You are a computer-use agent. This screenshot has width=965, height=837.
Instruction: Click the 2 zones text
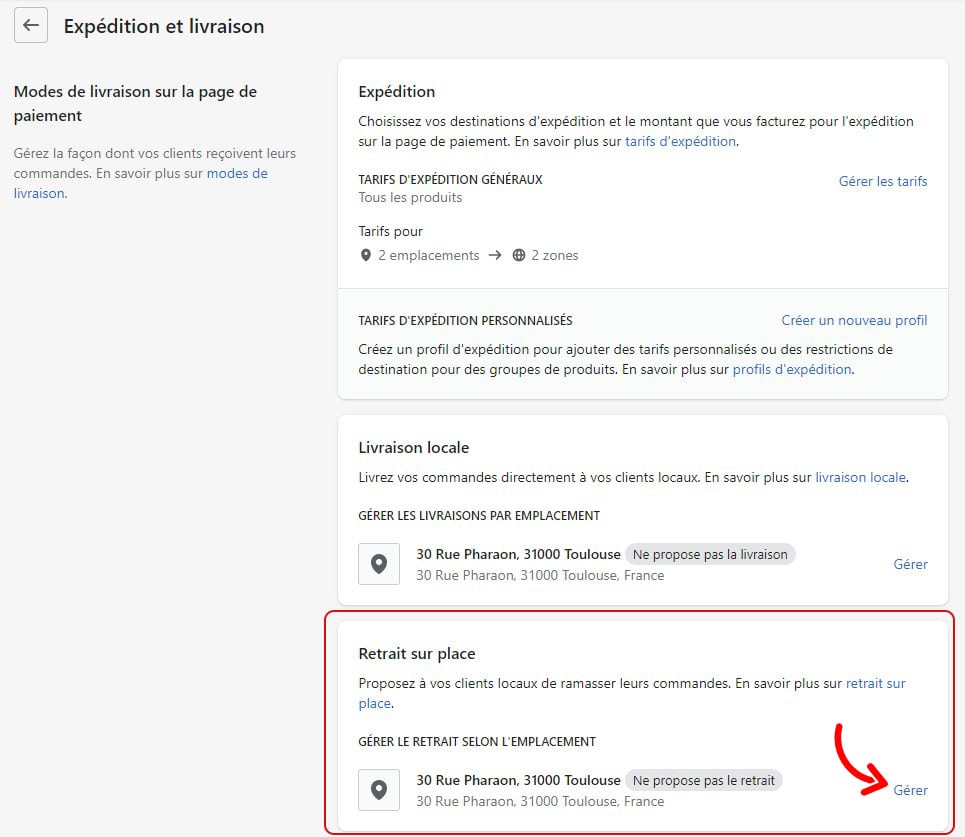coord(554,255)
